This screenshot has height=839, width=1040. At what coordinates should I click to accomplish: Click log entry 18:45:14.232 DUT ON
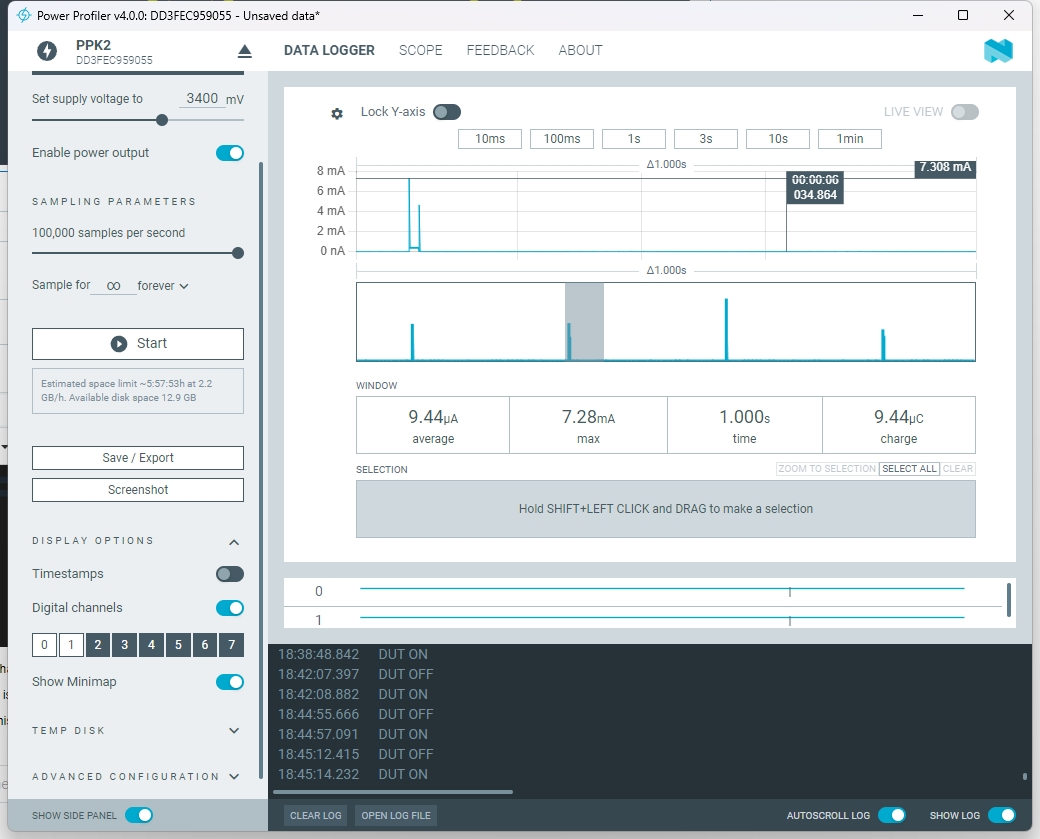(x=354, y=774)
